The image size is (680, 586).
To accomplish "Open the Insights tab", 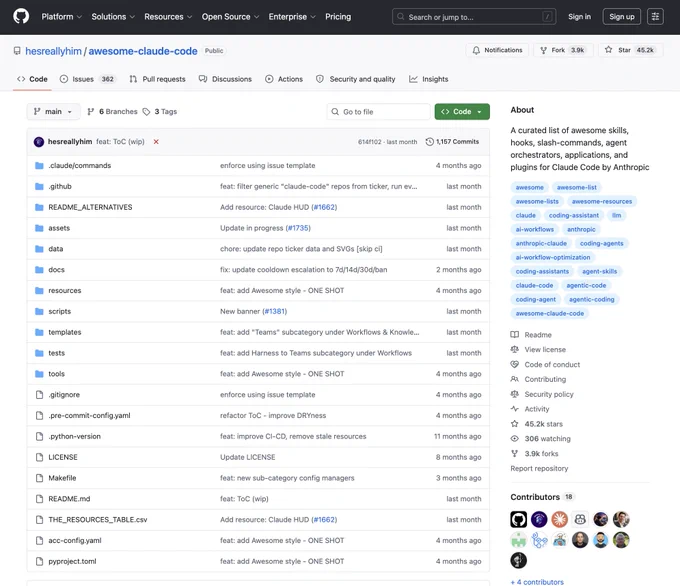I will click(x=428, y=79).
